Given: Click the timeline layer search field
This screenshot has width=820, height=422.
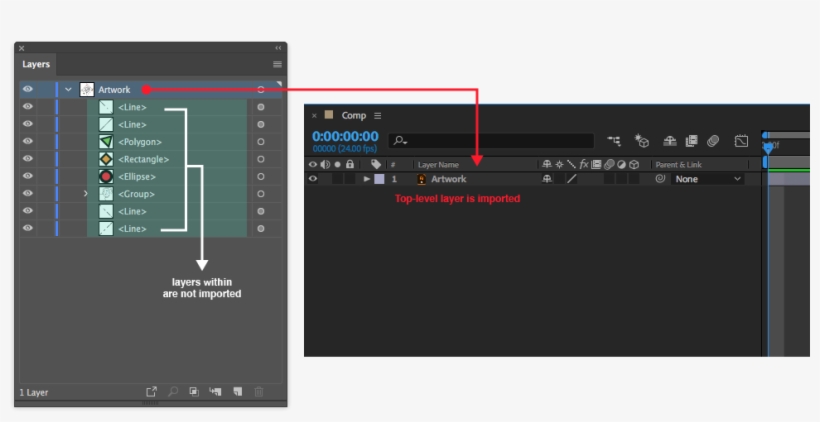Looking at the screenshot, I should 491,140.
